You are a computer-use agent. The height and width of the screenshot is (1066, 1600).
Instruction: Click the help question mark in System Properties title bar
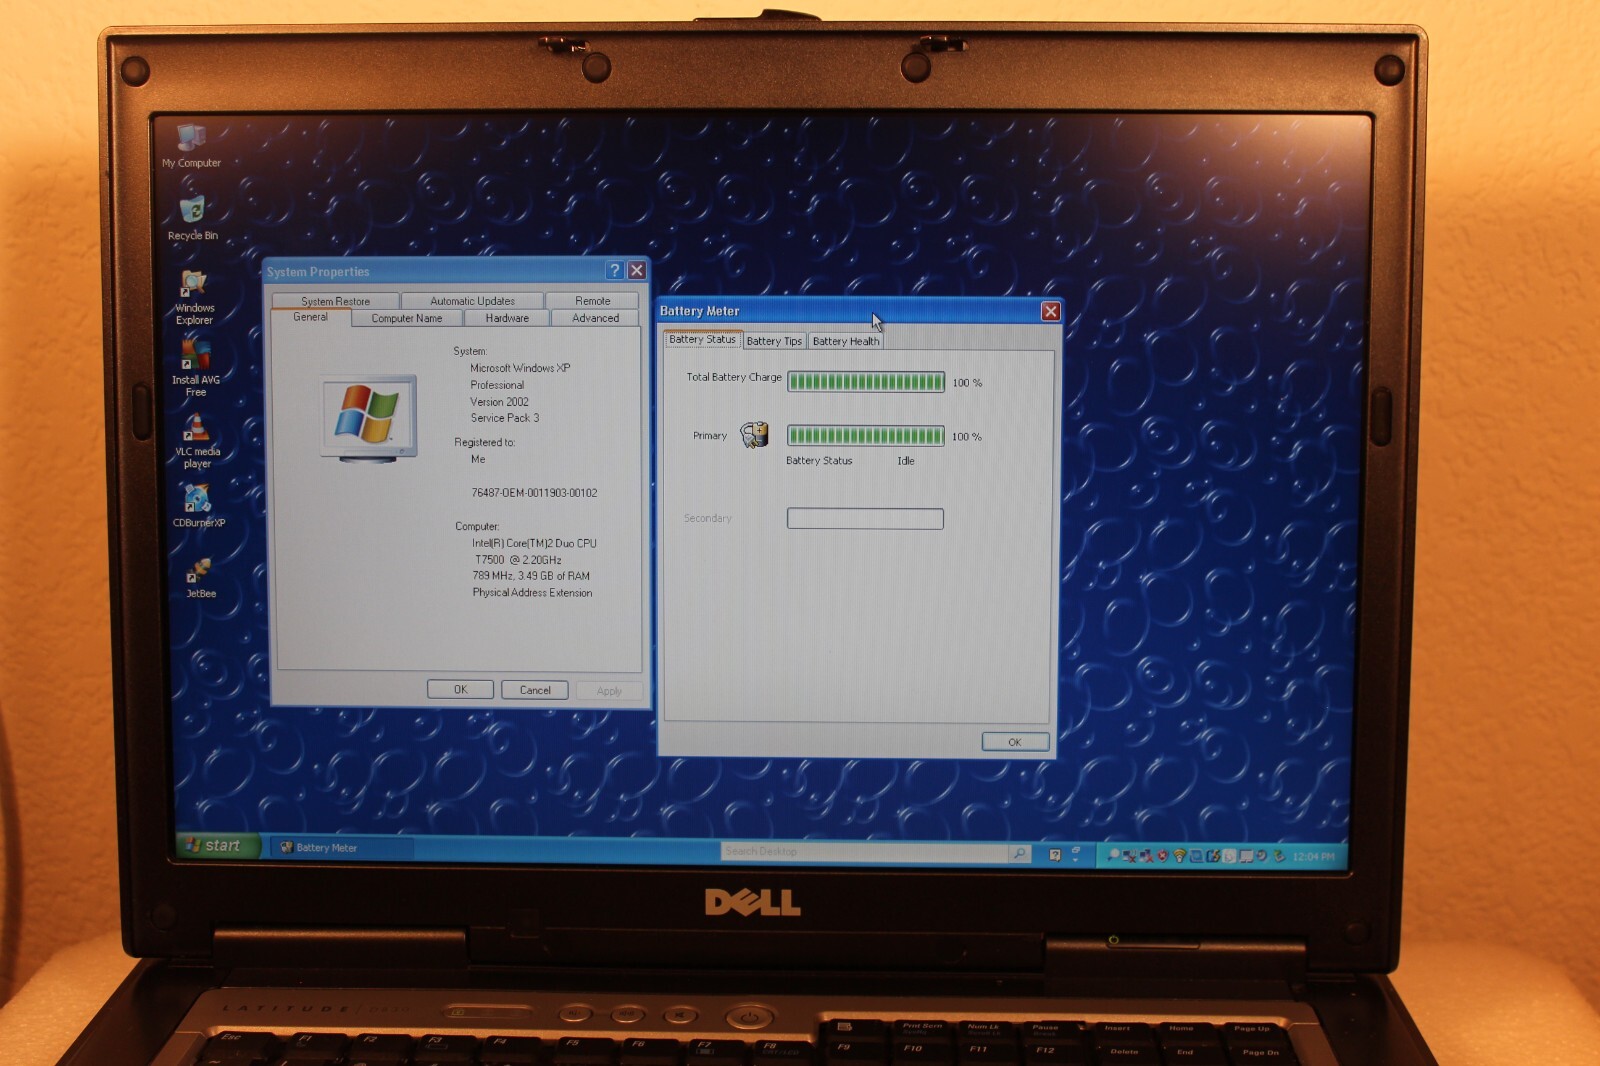pyautogui.click(x=615, y=270)
